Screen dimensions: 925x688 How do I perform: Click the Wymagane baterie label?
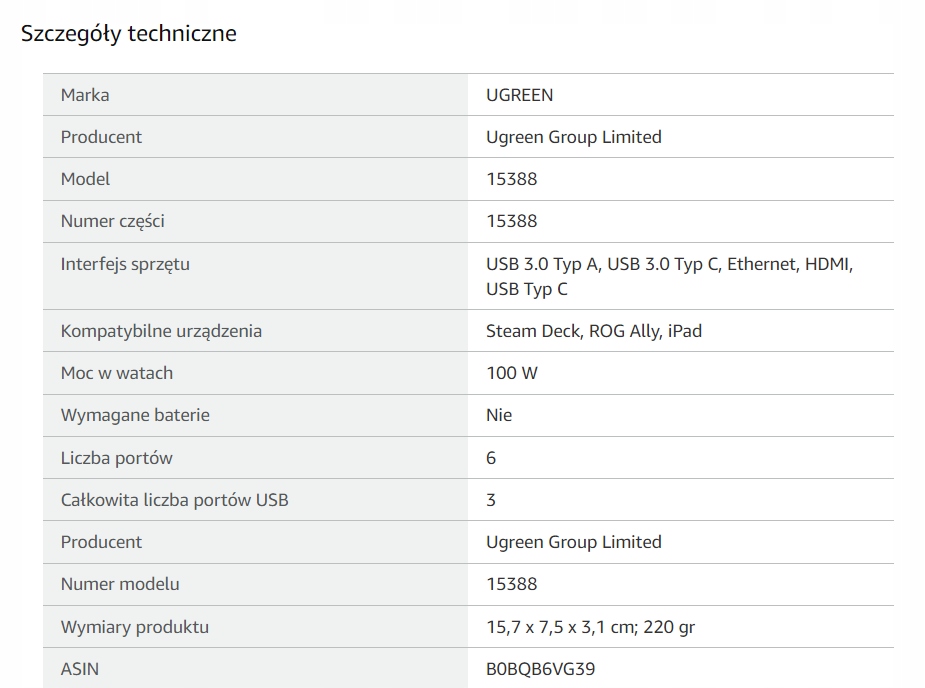(135, 415)
